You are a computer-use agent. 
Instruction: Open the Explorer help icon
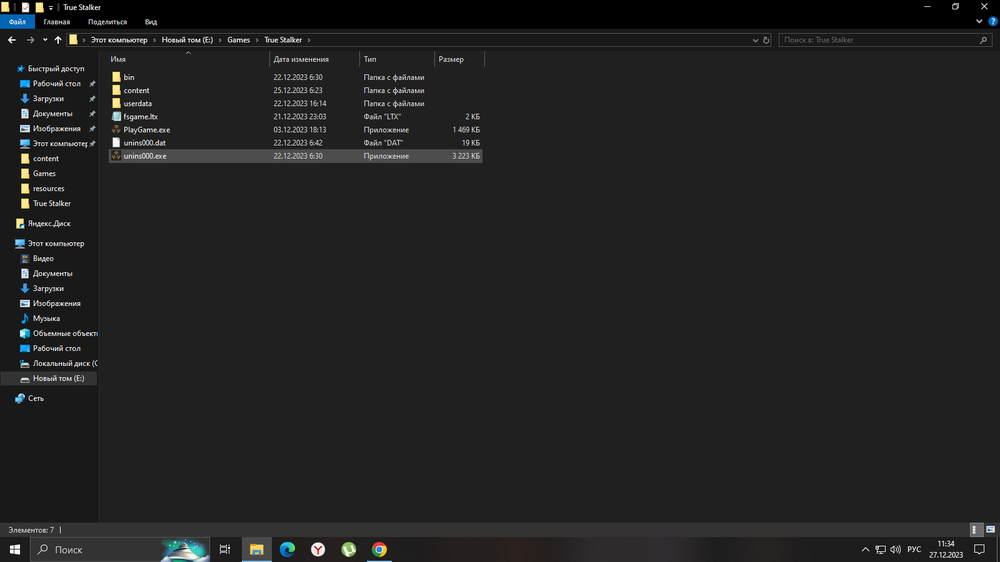992,21
